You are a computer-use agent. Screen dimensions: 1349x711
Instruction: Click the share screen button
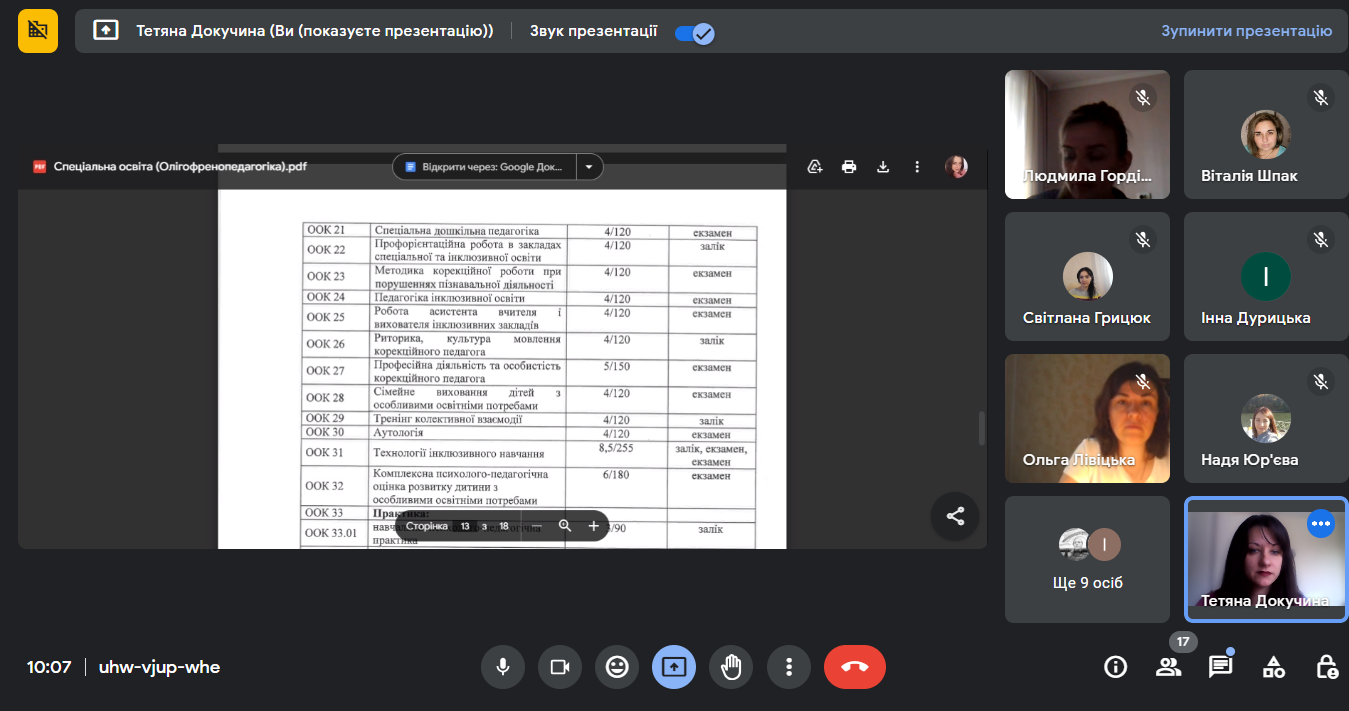(x=674, y=667)
